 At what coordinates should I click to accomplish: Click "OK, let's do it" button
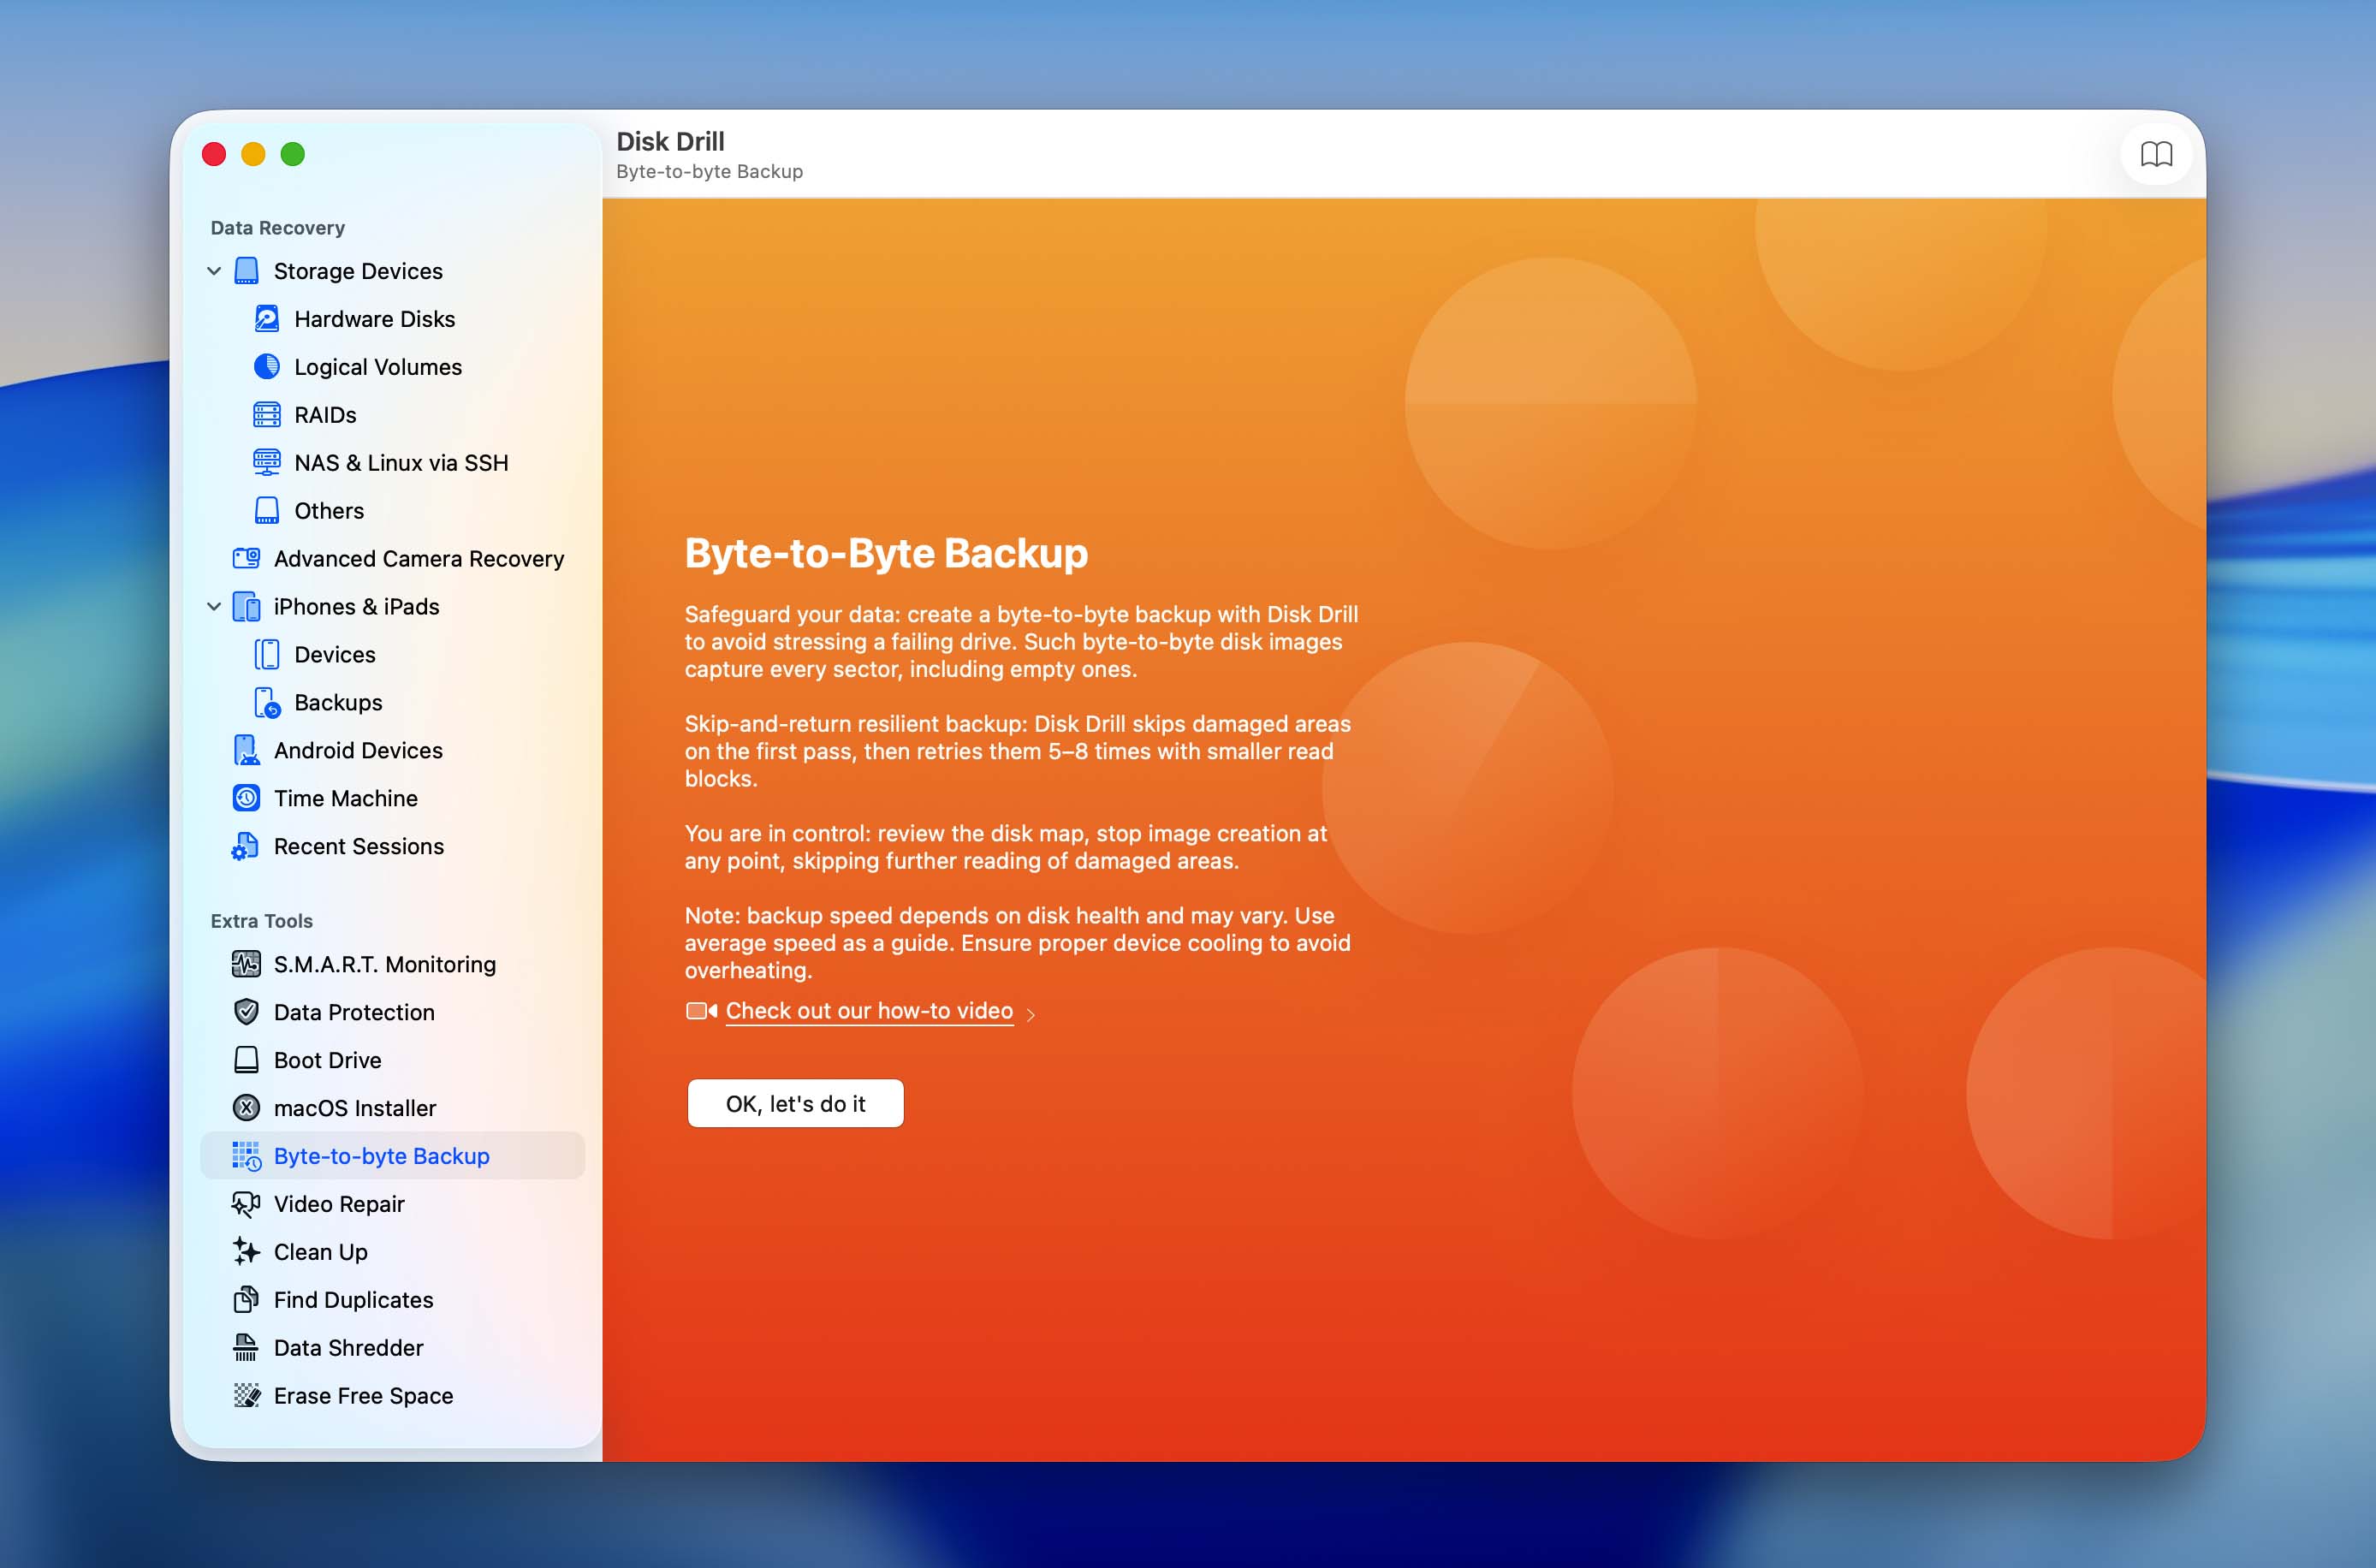[796, 1104]
